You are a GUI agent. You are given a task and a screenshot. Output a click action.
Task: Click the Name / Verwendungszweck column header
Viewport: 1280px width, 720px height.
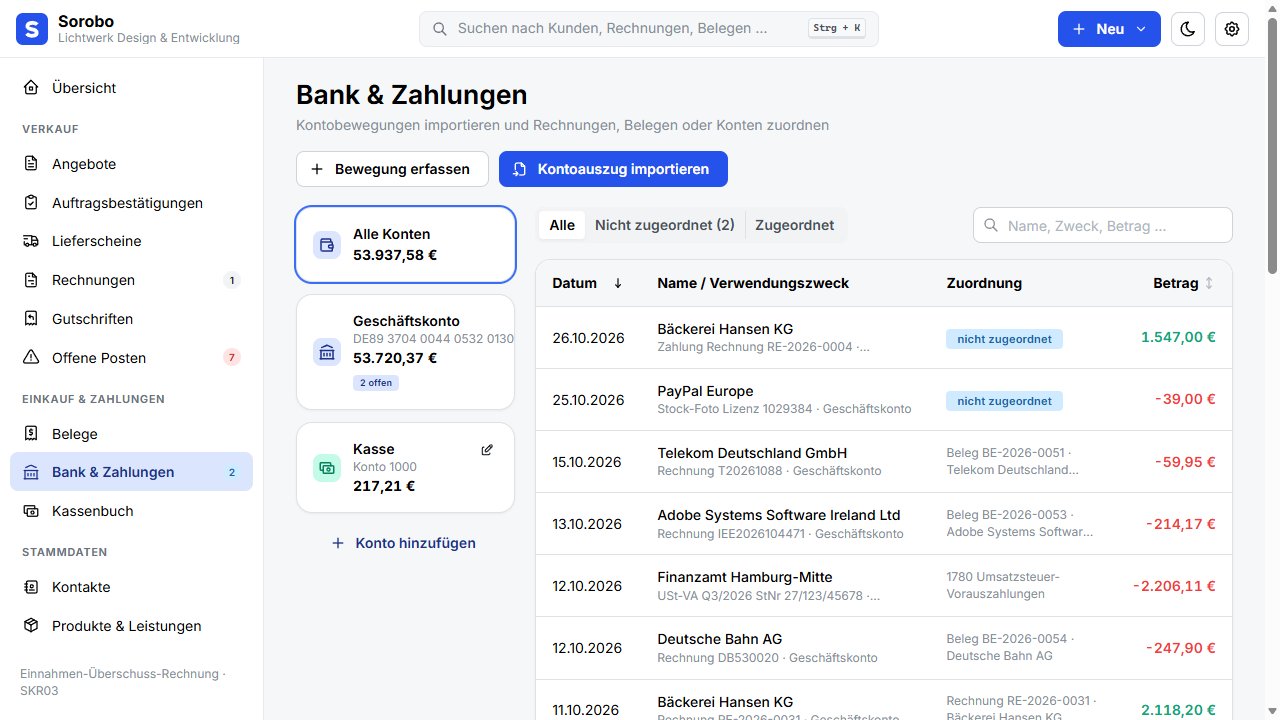pos(753,283)
